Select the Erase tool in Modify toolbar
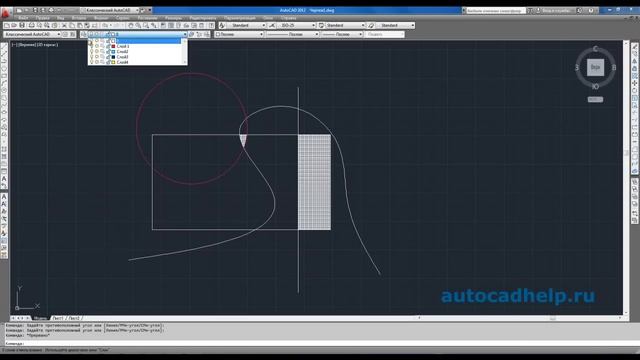The image size is (640, 360). [x=635, y=46]
